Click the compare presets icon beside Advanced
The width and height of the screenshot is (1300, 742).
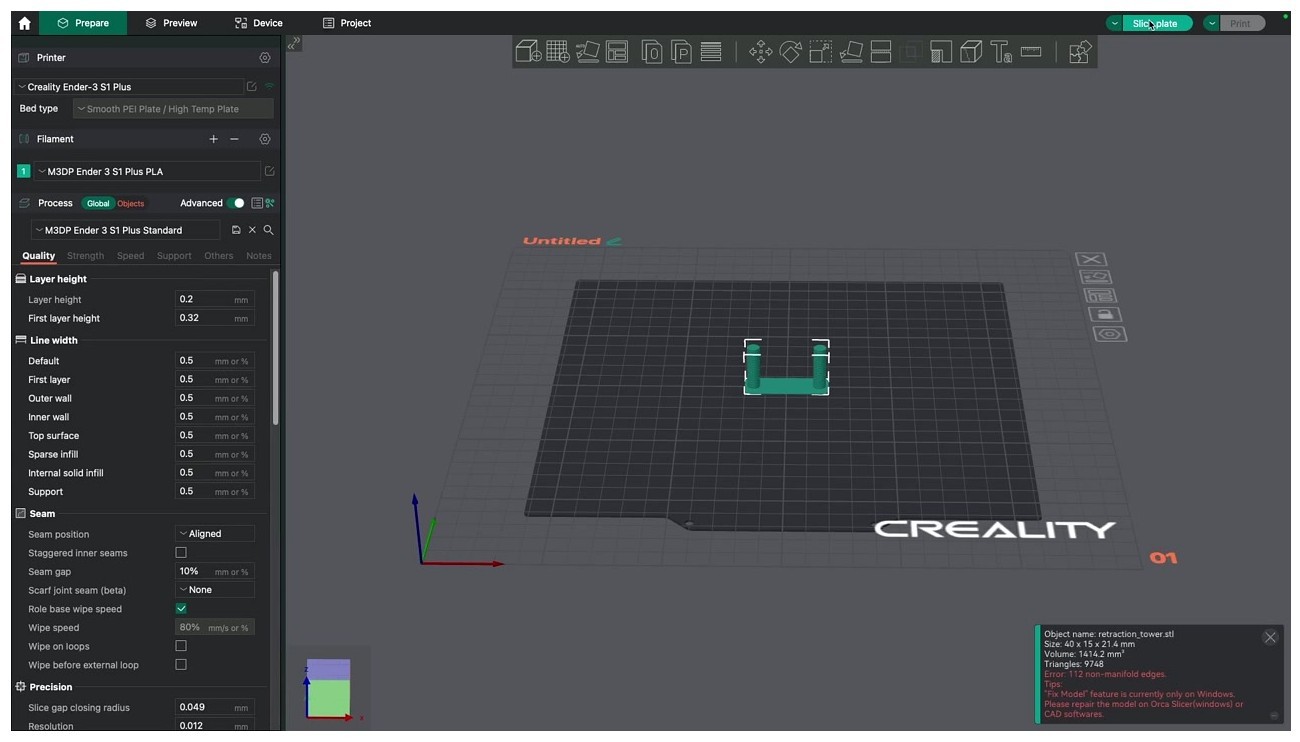point(270,203)
